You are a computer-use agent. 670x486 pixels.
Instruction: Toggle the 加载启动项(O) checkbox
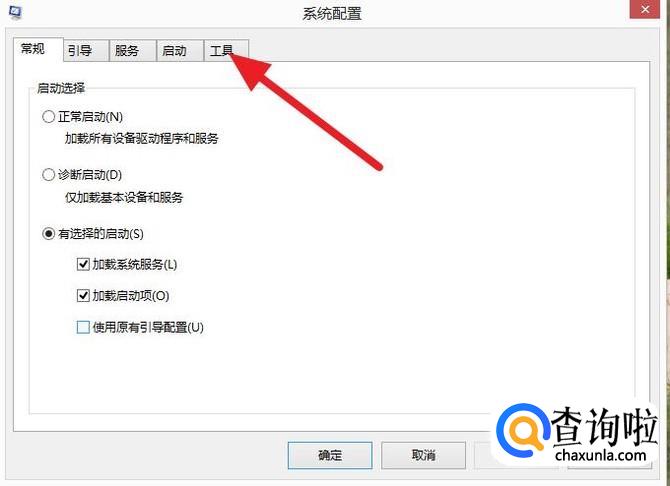click(83, 295)
